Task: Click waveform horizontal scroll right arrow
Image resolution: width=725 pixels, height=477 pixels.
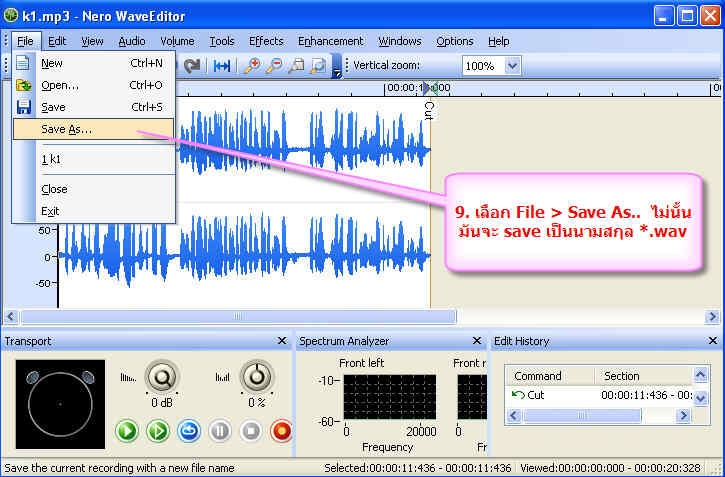Action: point(713,317)
